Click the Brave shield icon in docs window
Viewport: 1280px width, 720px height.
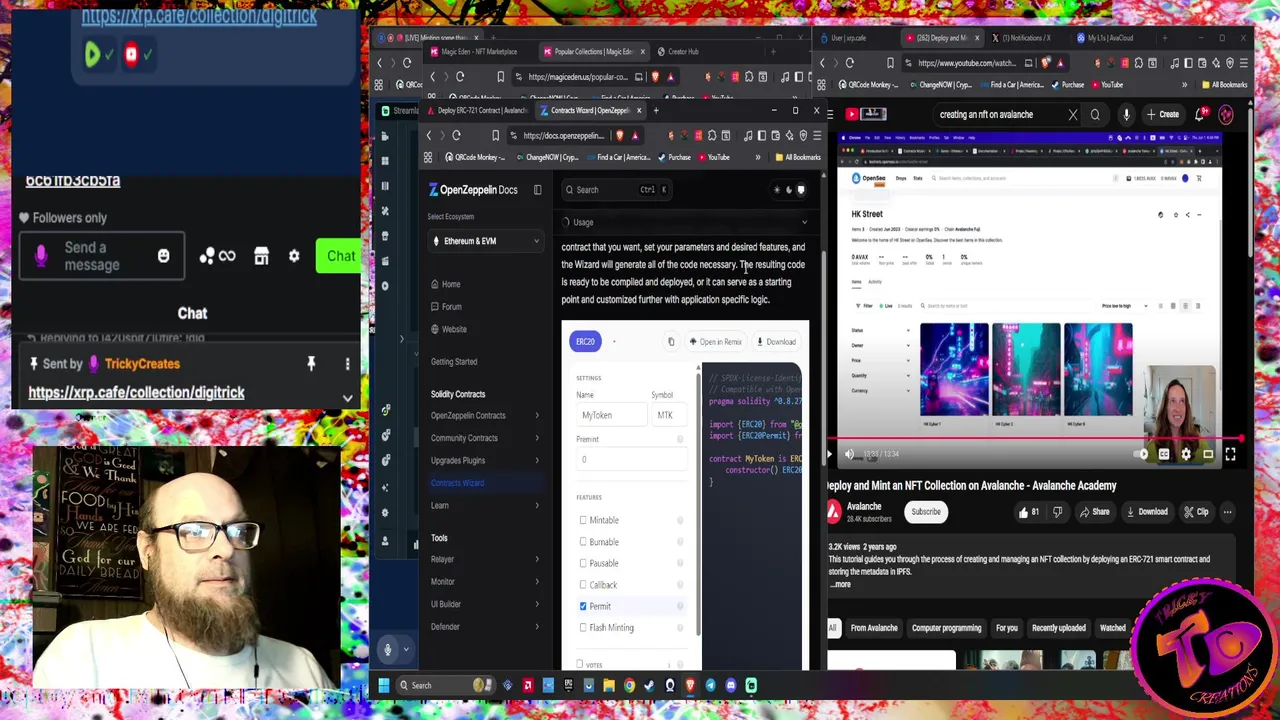point(620,136)
